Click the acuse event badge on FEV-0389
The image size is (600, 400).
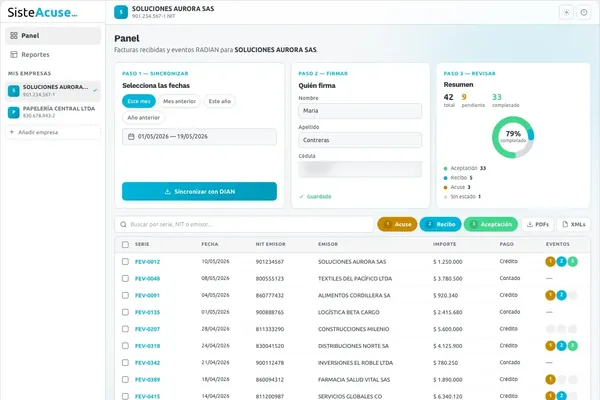coord(550,379)
